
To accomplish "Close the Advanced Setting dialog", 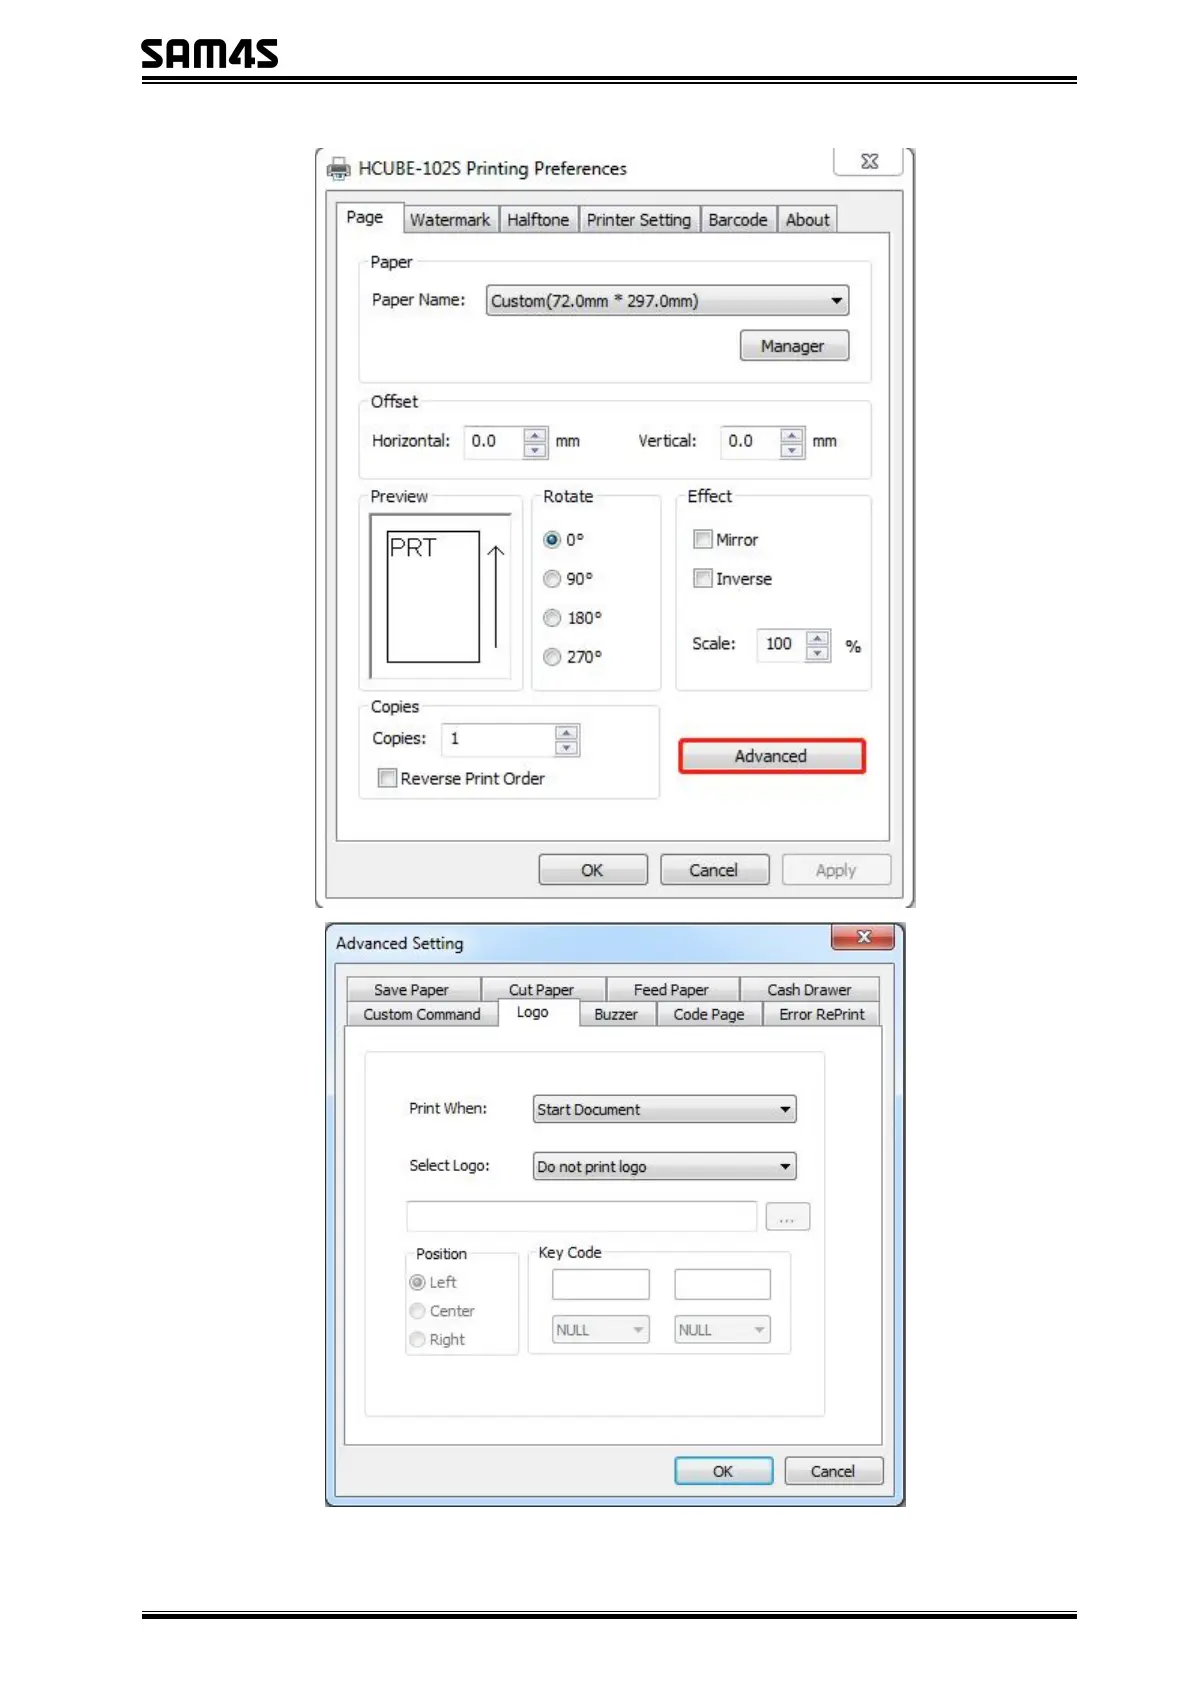I will click(864, 937).
